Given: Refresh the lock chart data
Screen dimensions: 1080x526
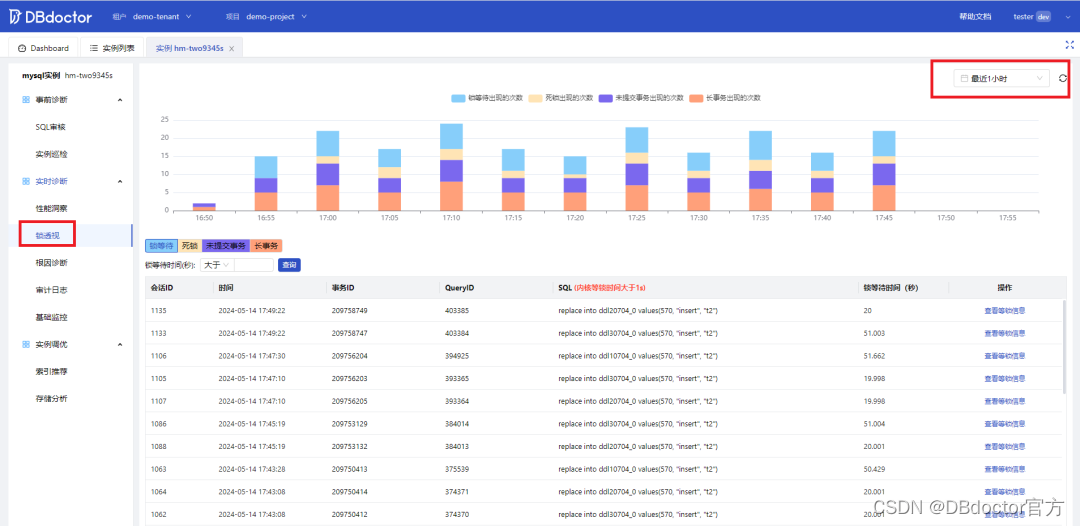Looking at the screenshot, I should click(1063, 78).
